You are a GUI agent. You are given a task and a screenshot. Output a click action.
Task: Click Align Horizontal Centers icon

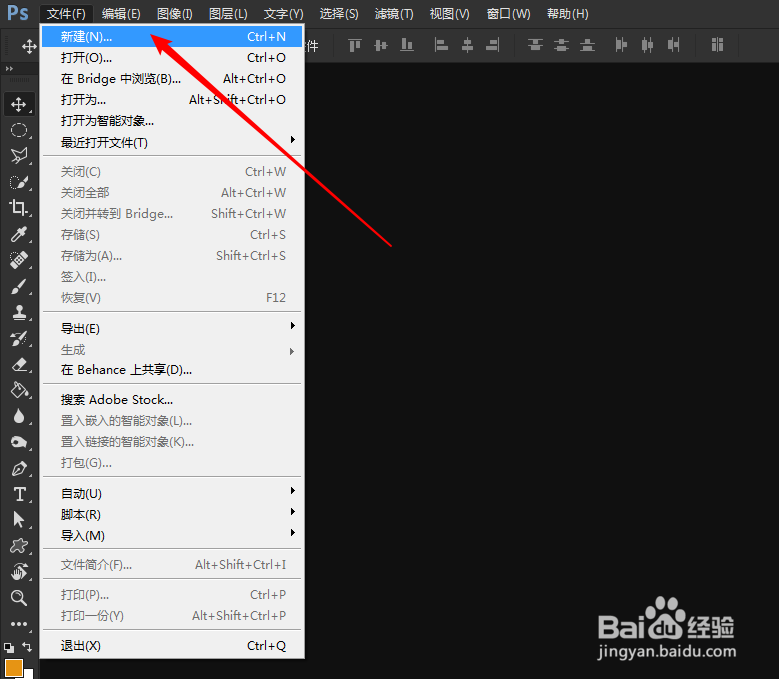pos(467,45)
